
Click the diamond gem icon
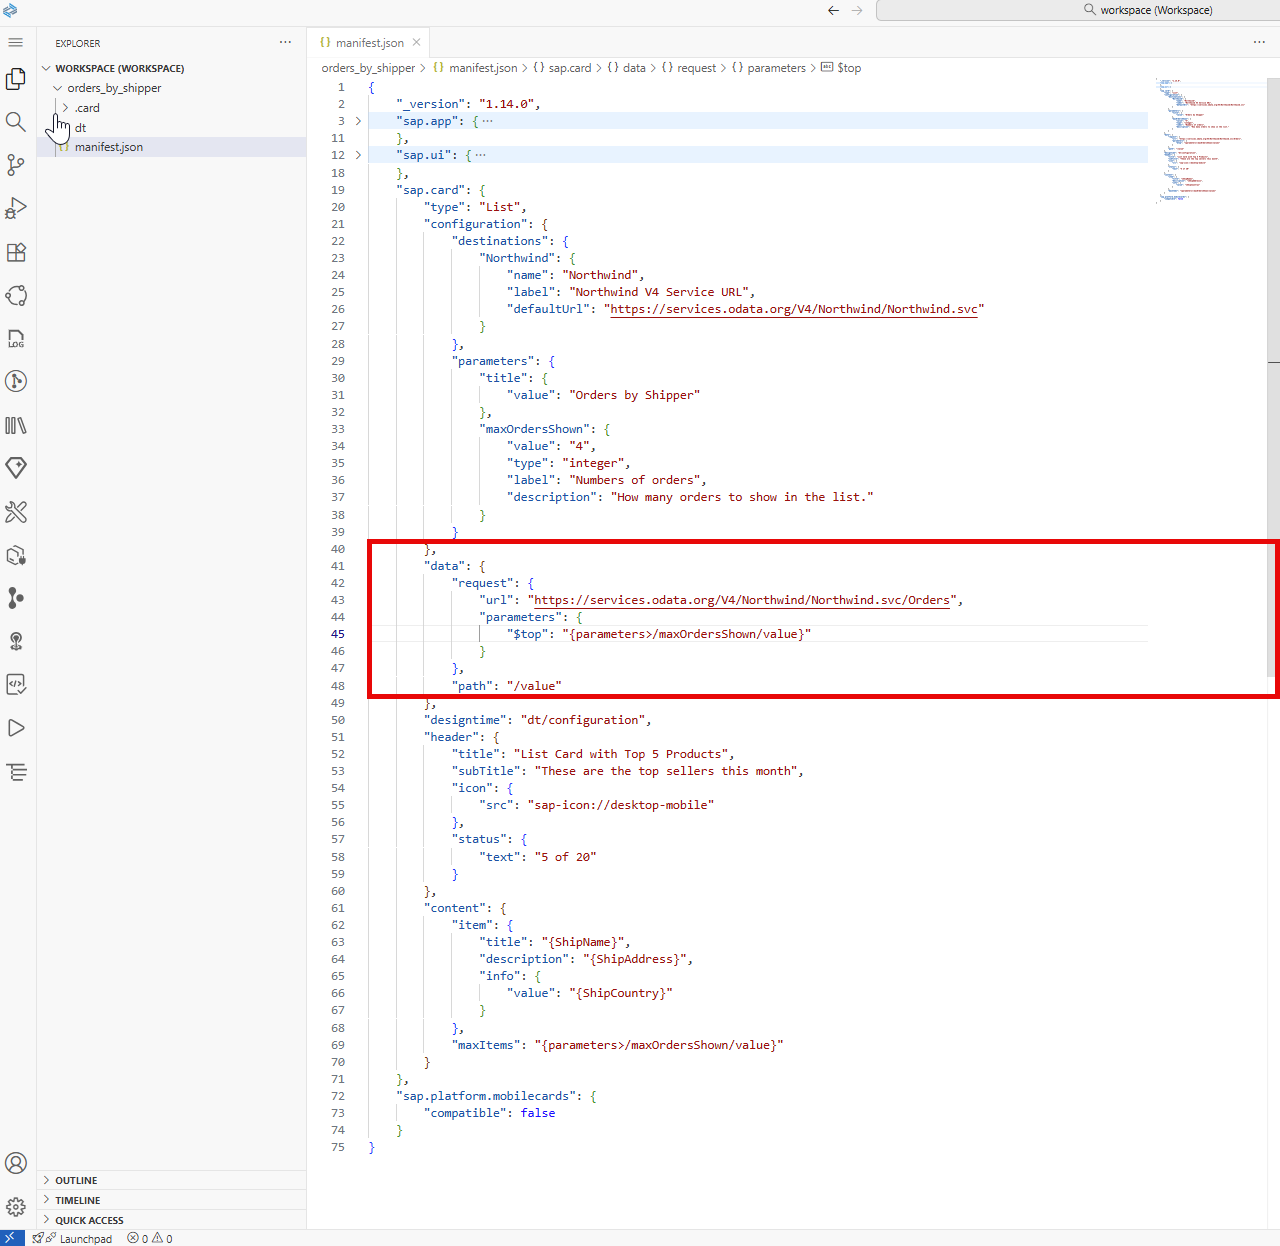[x=15, y=468]
